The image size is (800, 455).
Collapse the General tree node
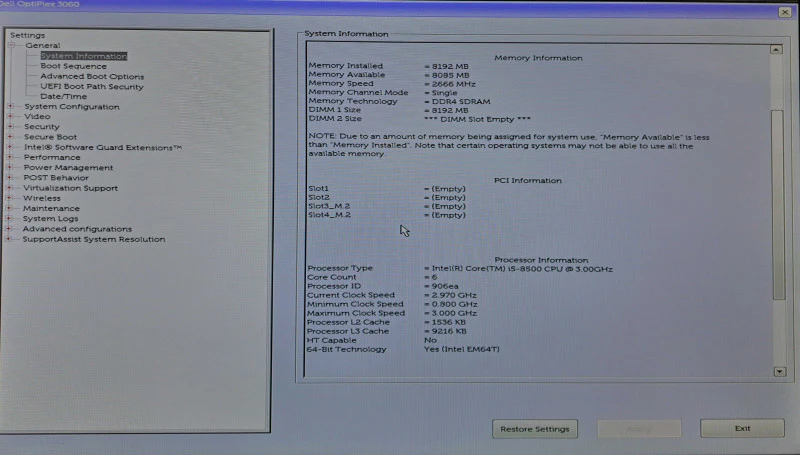click(x=11, y=45)
